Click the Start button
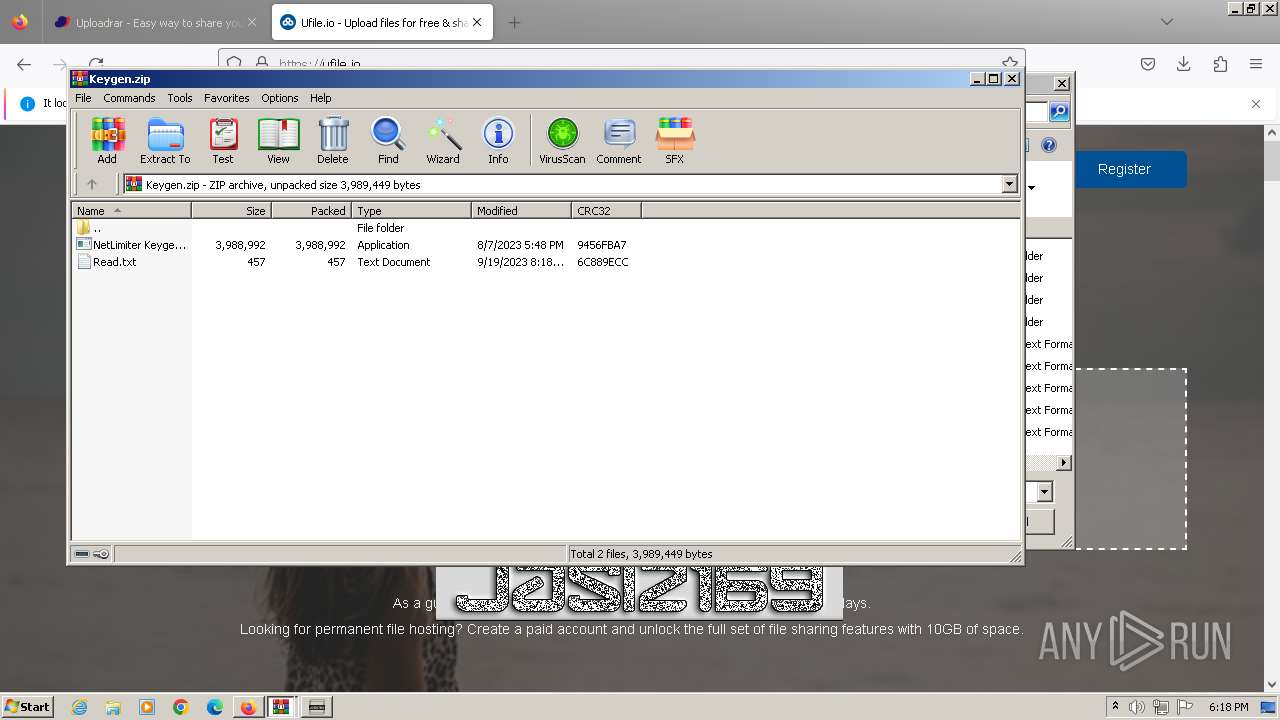 click(28, 707)
